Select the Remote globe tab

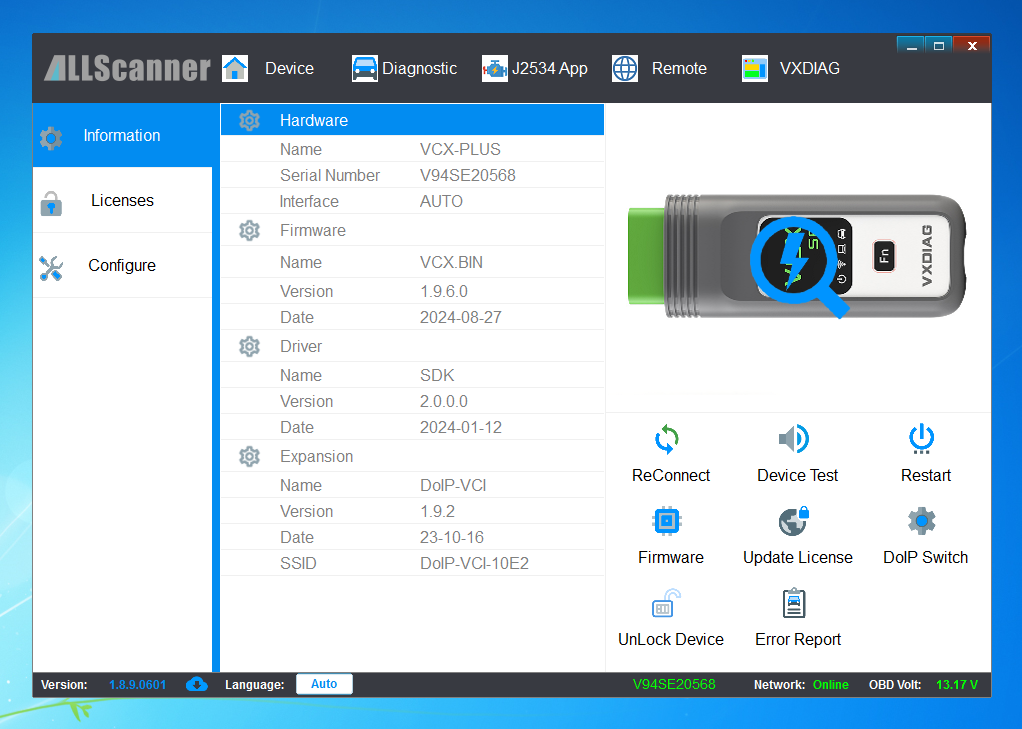(659, 69)
